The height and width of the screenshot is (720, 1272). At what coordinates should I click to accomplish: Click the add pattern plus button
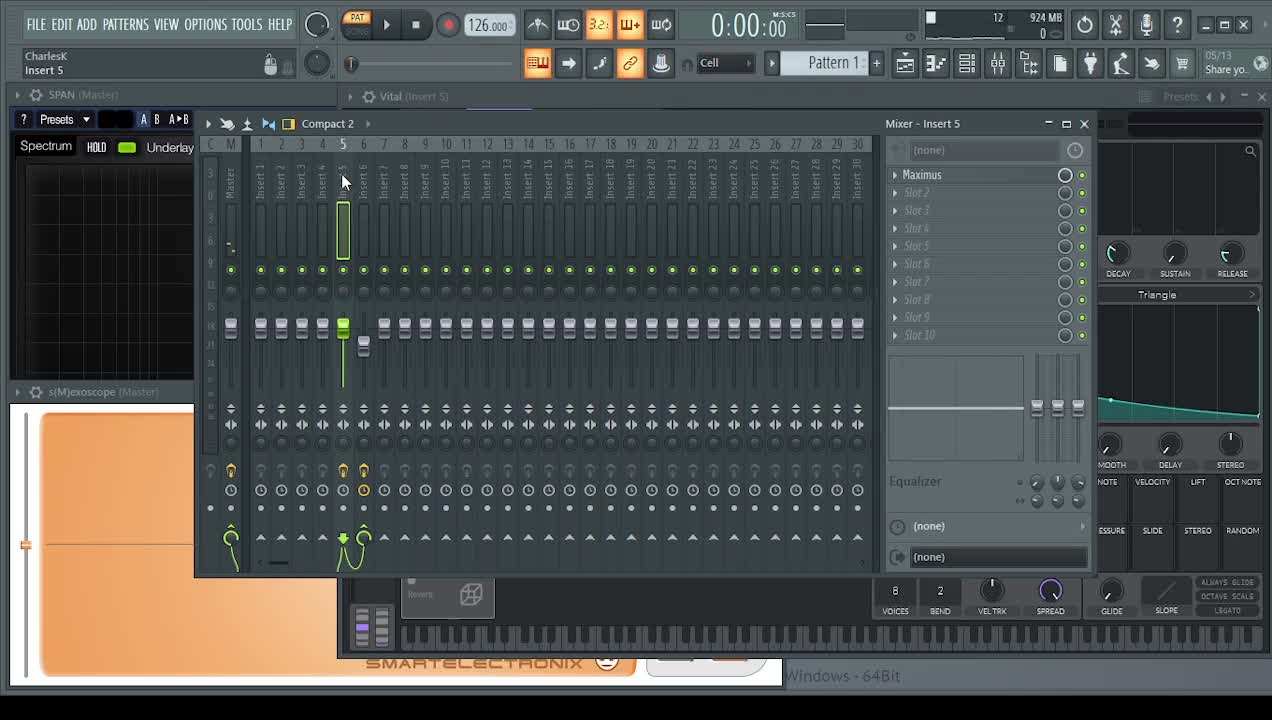pos(877,63)
